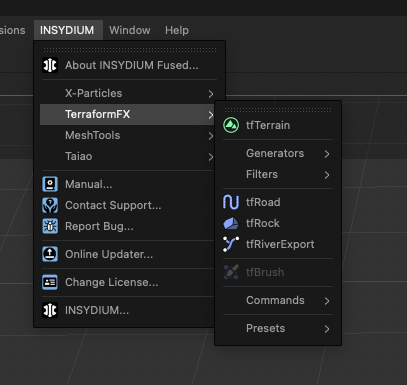This screenshot has width=407, height=385.
Task: Select tfRock in the submenu
Action: 278,223
